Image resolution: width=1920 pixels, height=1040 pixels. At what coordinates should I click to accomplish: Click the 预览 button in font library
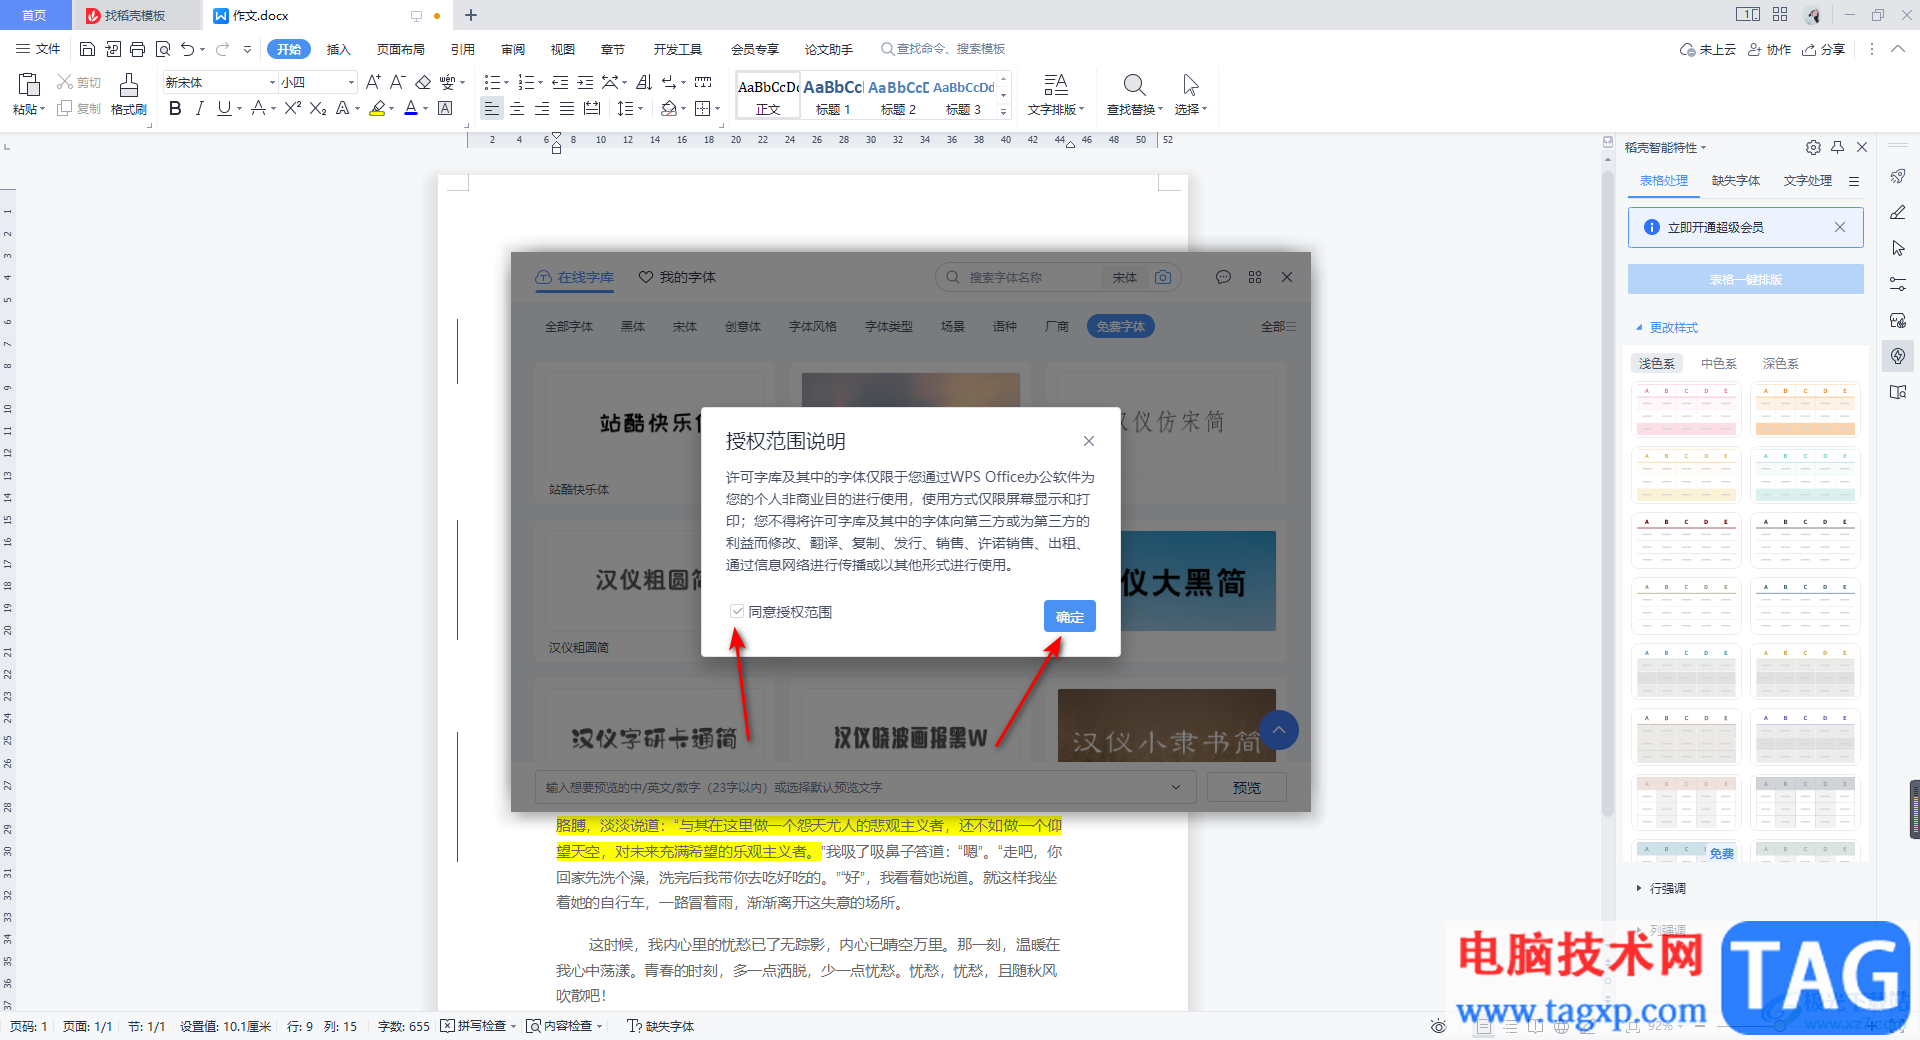[x=1246, y=787]
